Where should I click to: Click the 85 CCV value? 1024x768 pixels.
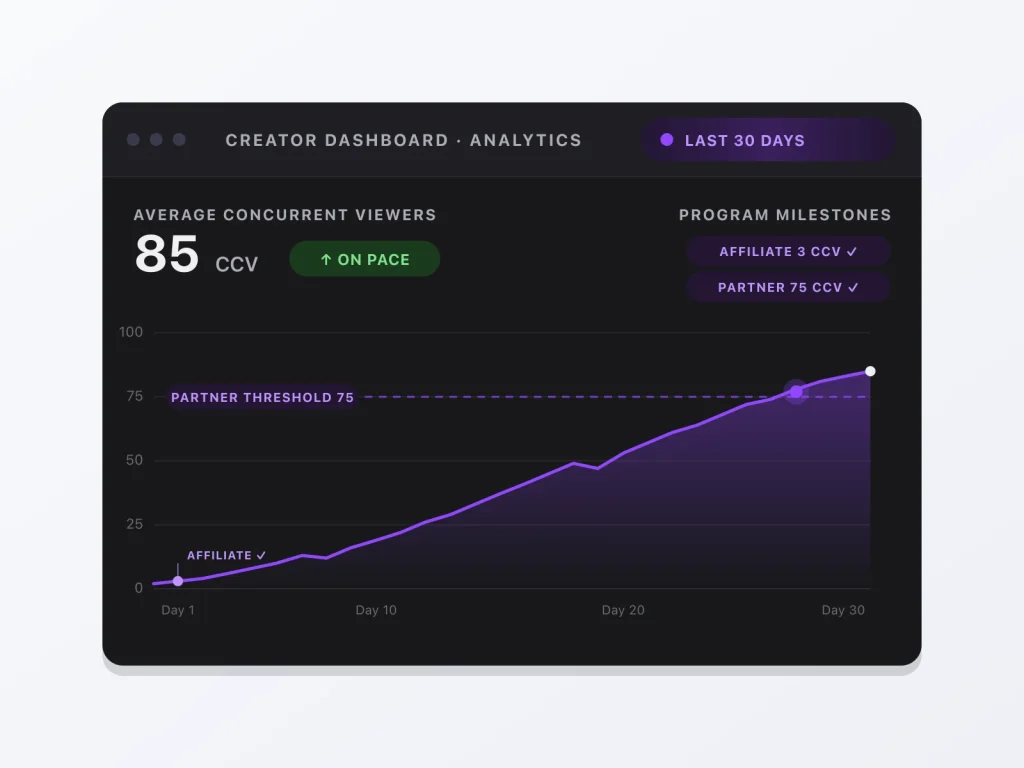[x=196, y=255]
